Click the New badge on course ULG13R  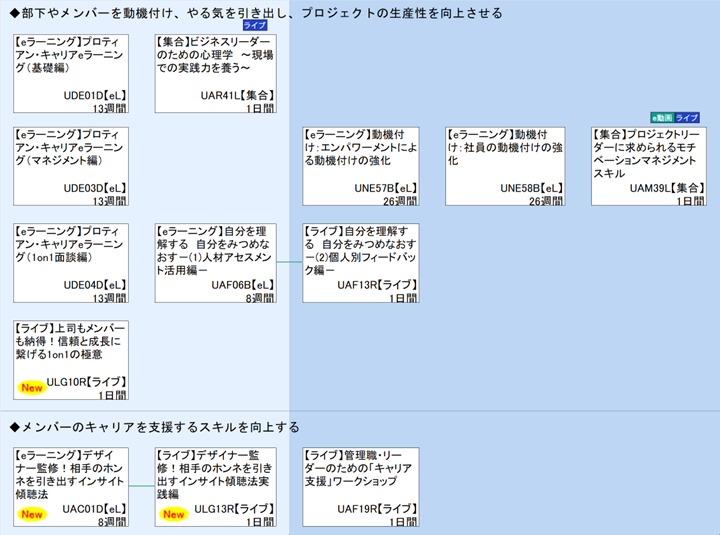[174, 514]
